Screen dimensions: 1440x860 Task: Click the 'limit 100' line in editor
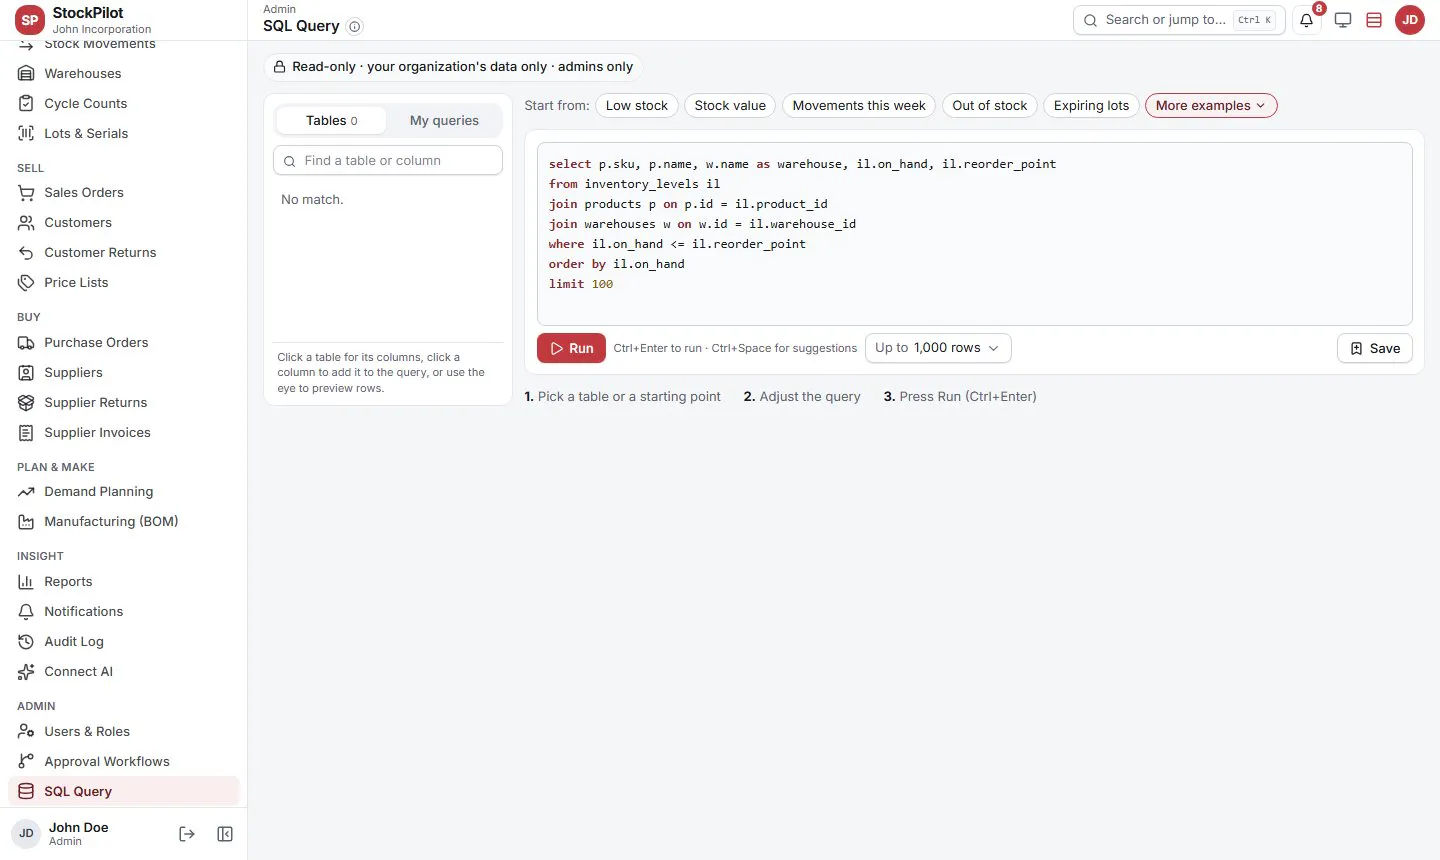point(581,284)
